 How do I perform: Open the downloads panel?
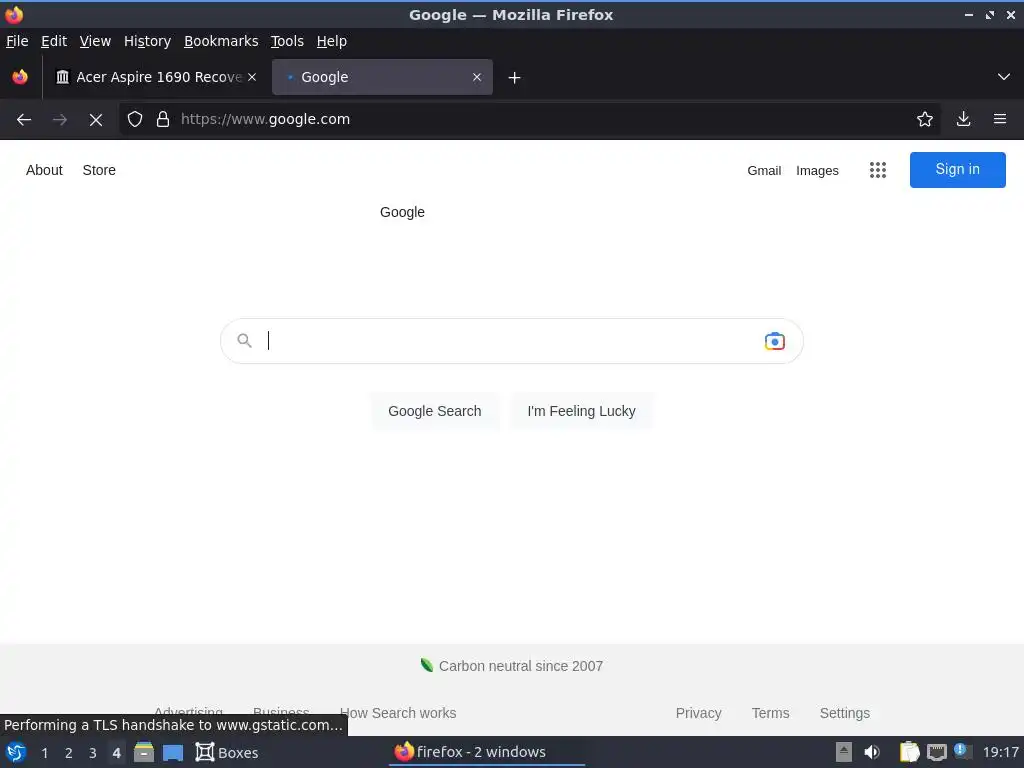[963, 119]
